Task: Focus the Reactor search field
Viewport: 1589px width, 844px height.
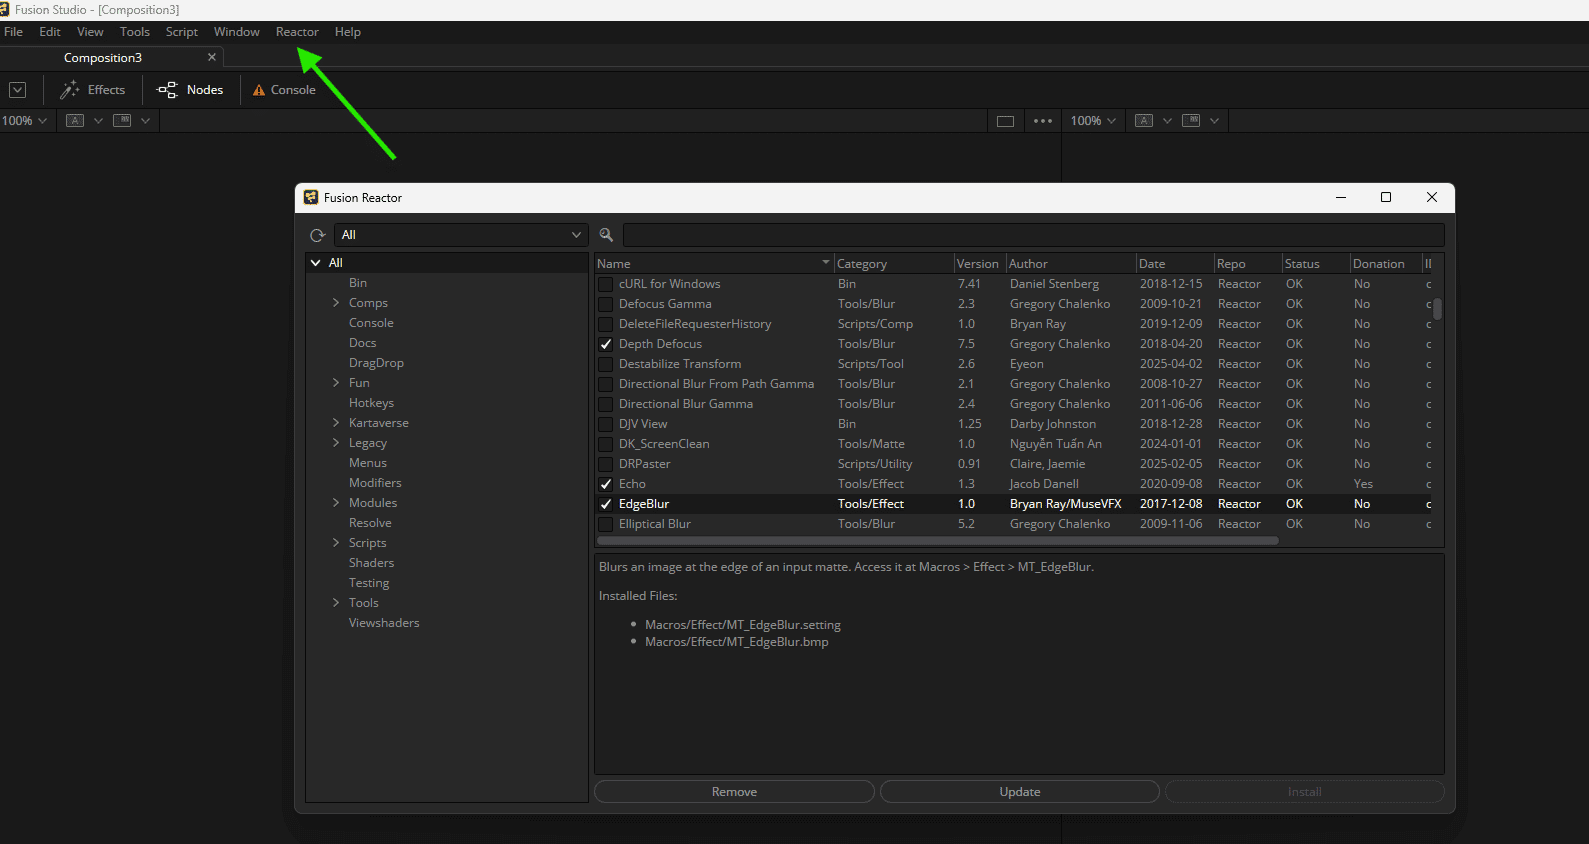Action: coord(1034,235)
